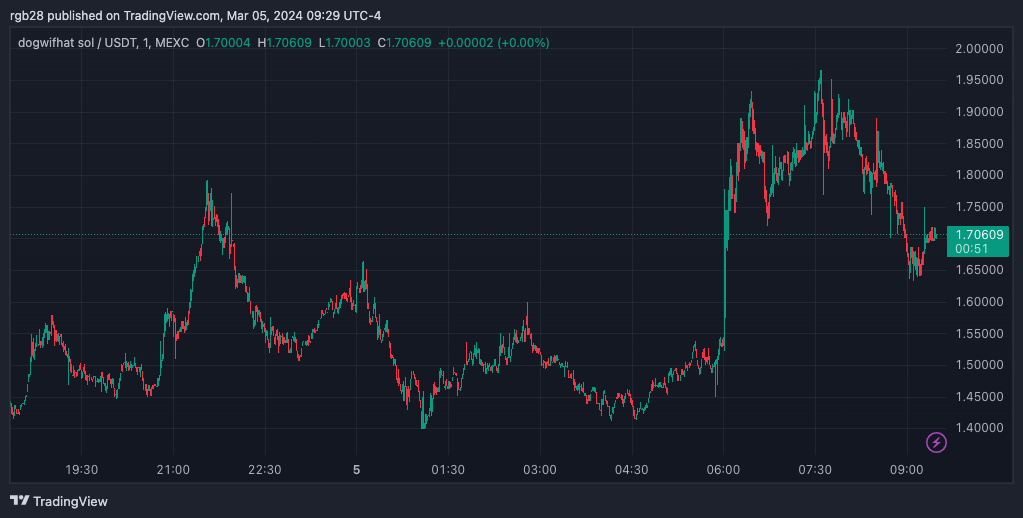Click the Low value L1.70003

tap(344, 43)
